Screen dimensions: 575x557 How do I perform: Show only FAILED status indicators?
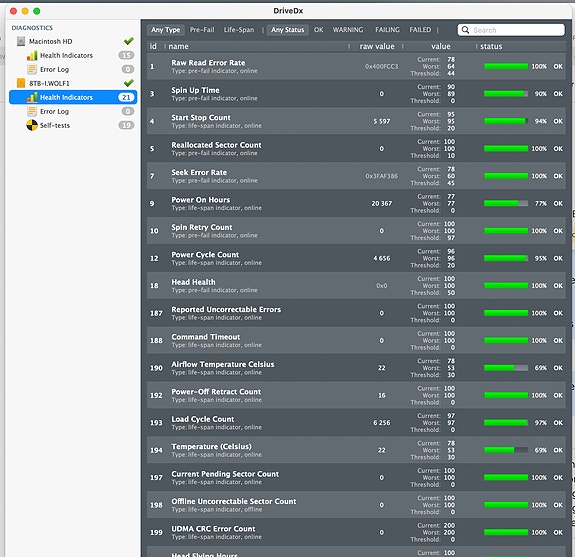coord(420,30)
